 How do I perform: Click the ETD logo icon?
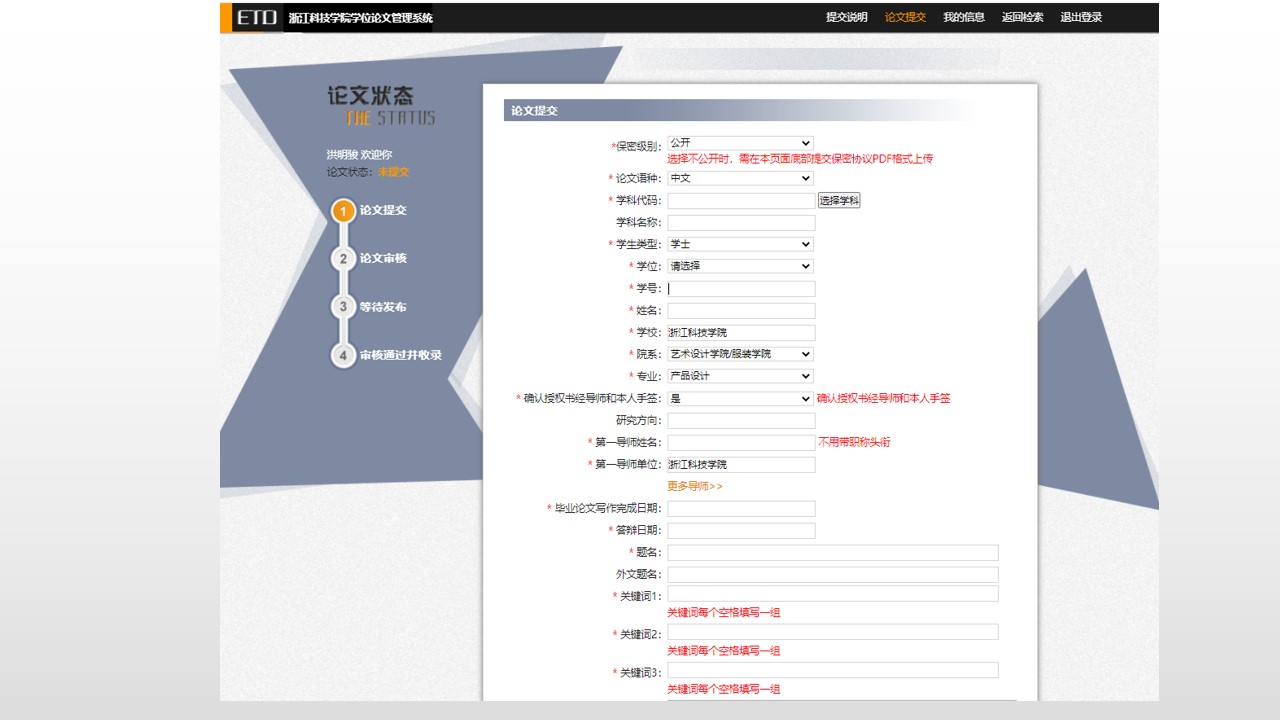[256, 18]
